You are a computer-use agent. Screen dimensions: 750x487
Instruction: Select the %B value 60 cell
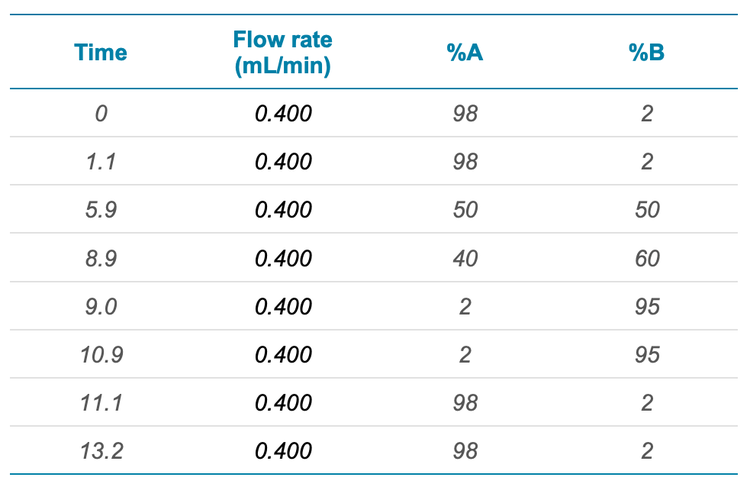point(647,258)
